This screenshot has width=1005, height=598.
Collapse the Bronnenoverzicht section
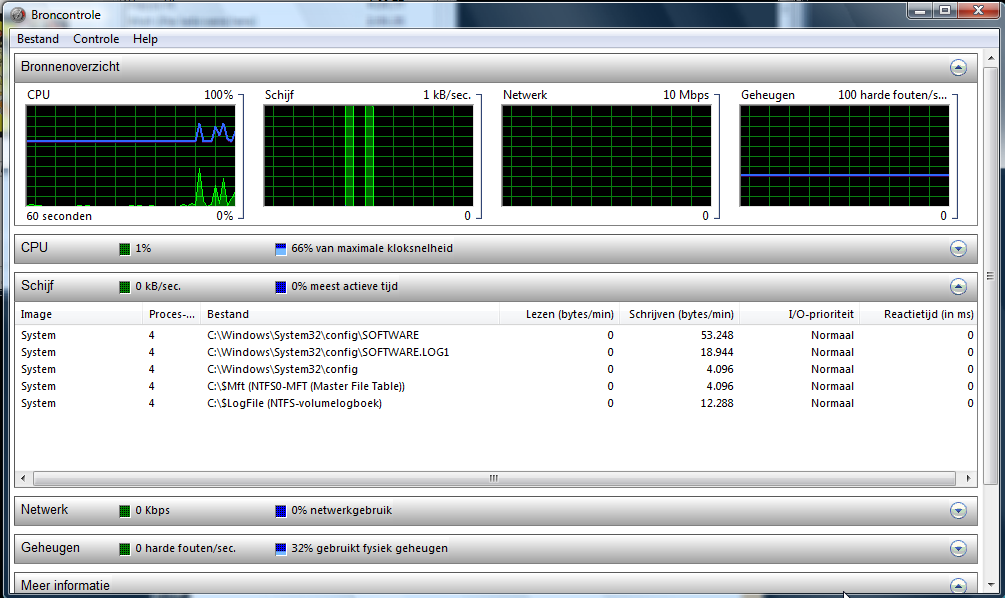point(958,67)
